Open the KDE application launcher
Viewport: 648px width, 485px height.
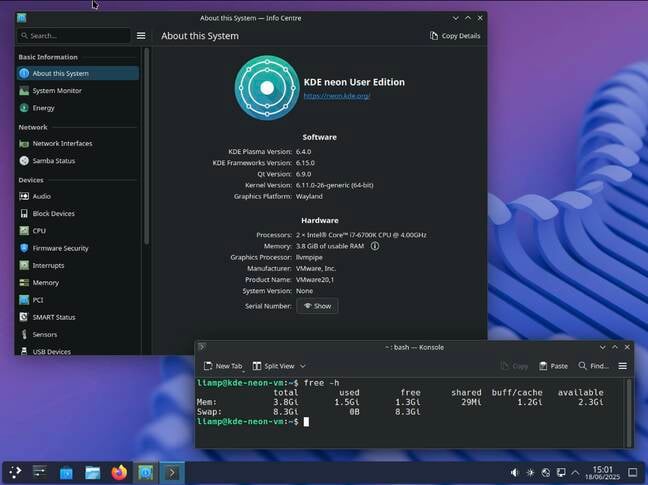tap(15, 472)
